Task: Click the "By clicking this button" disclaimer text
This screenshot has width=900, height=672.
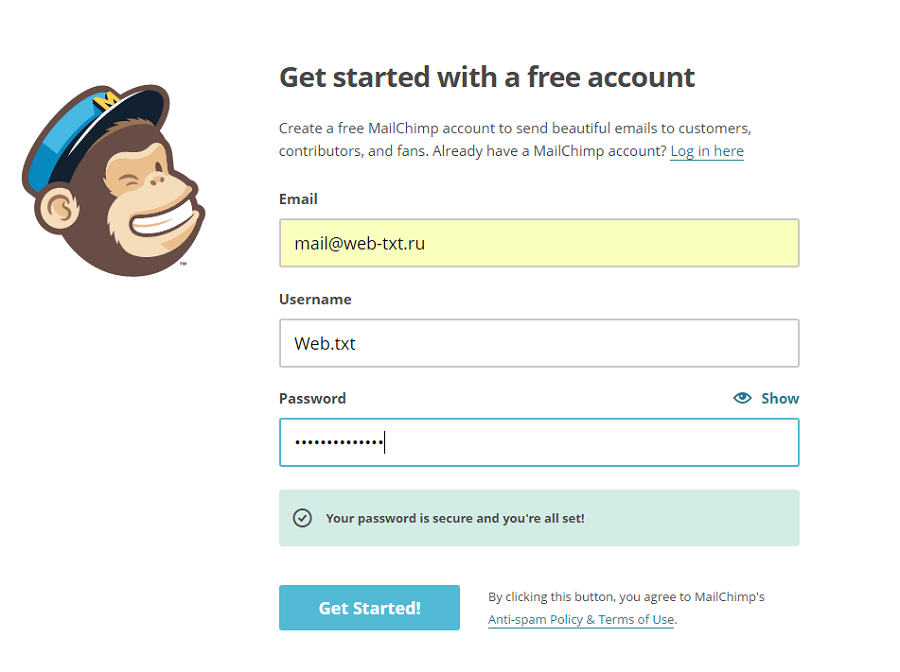Action: (626, 597)
